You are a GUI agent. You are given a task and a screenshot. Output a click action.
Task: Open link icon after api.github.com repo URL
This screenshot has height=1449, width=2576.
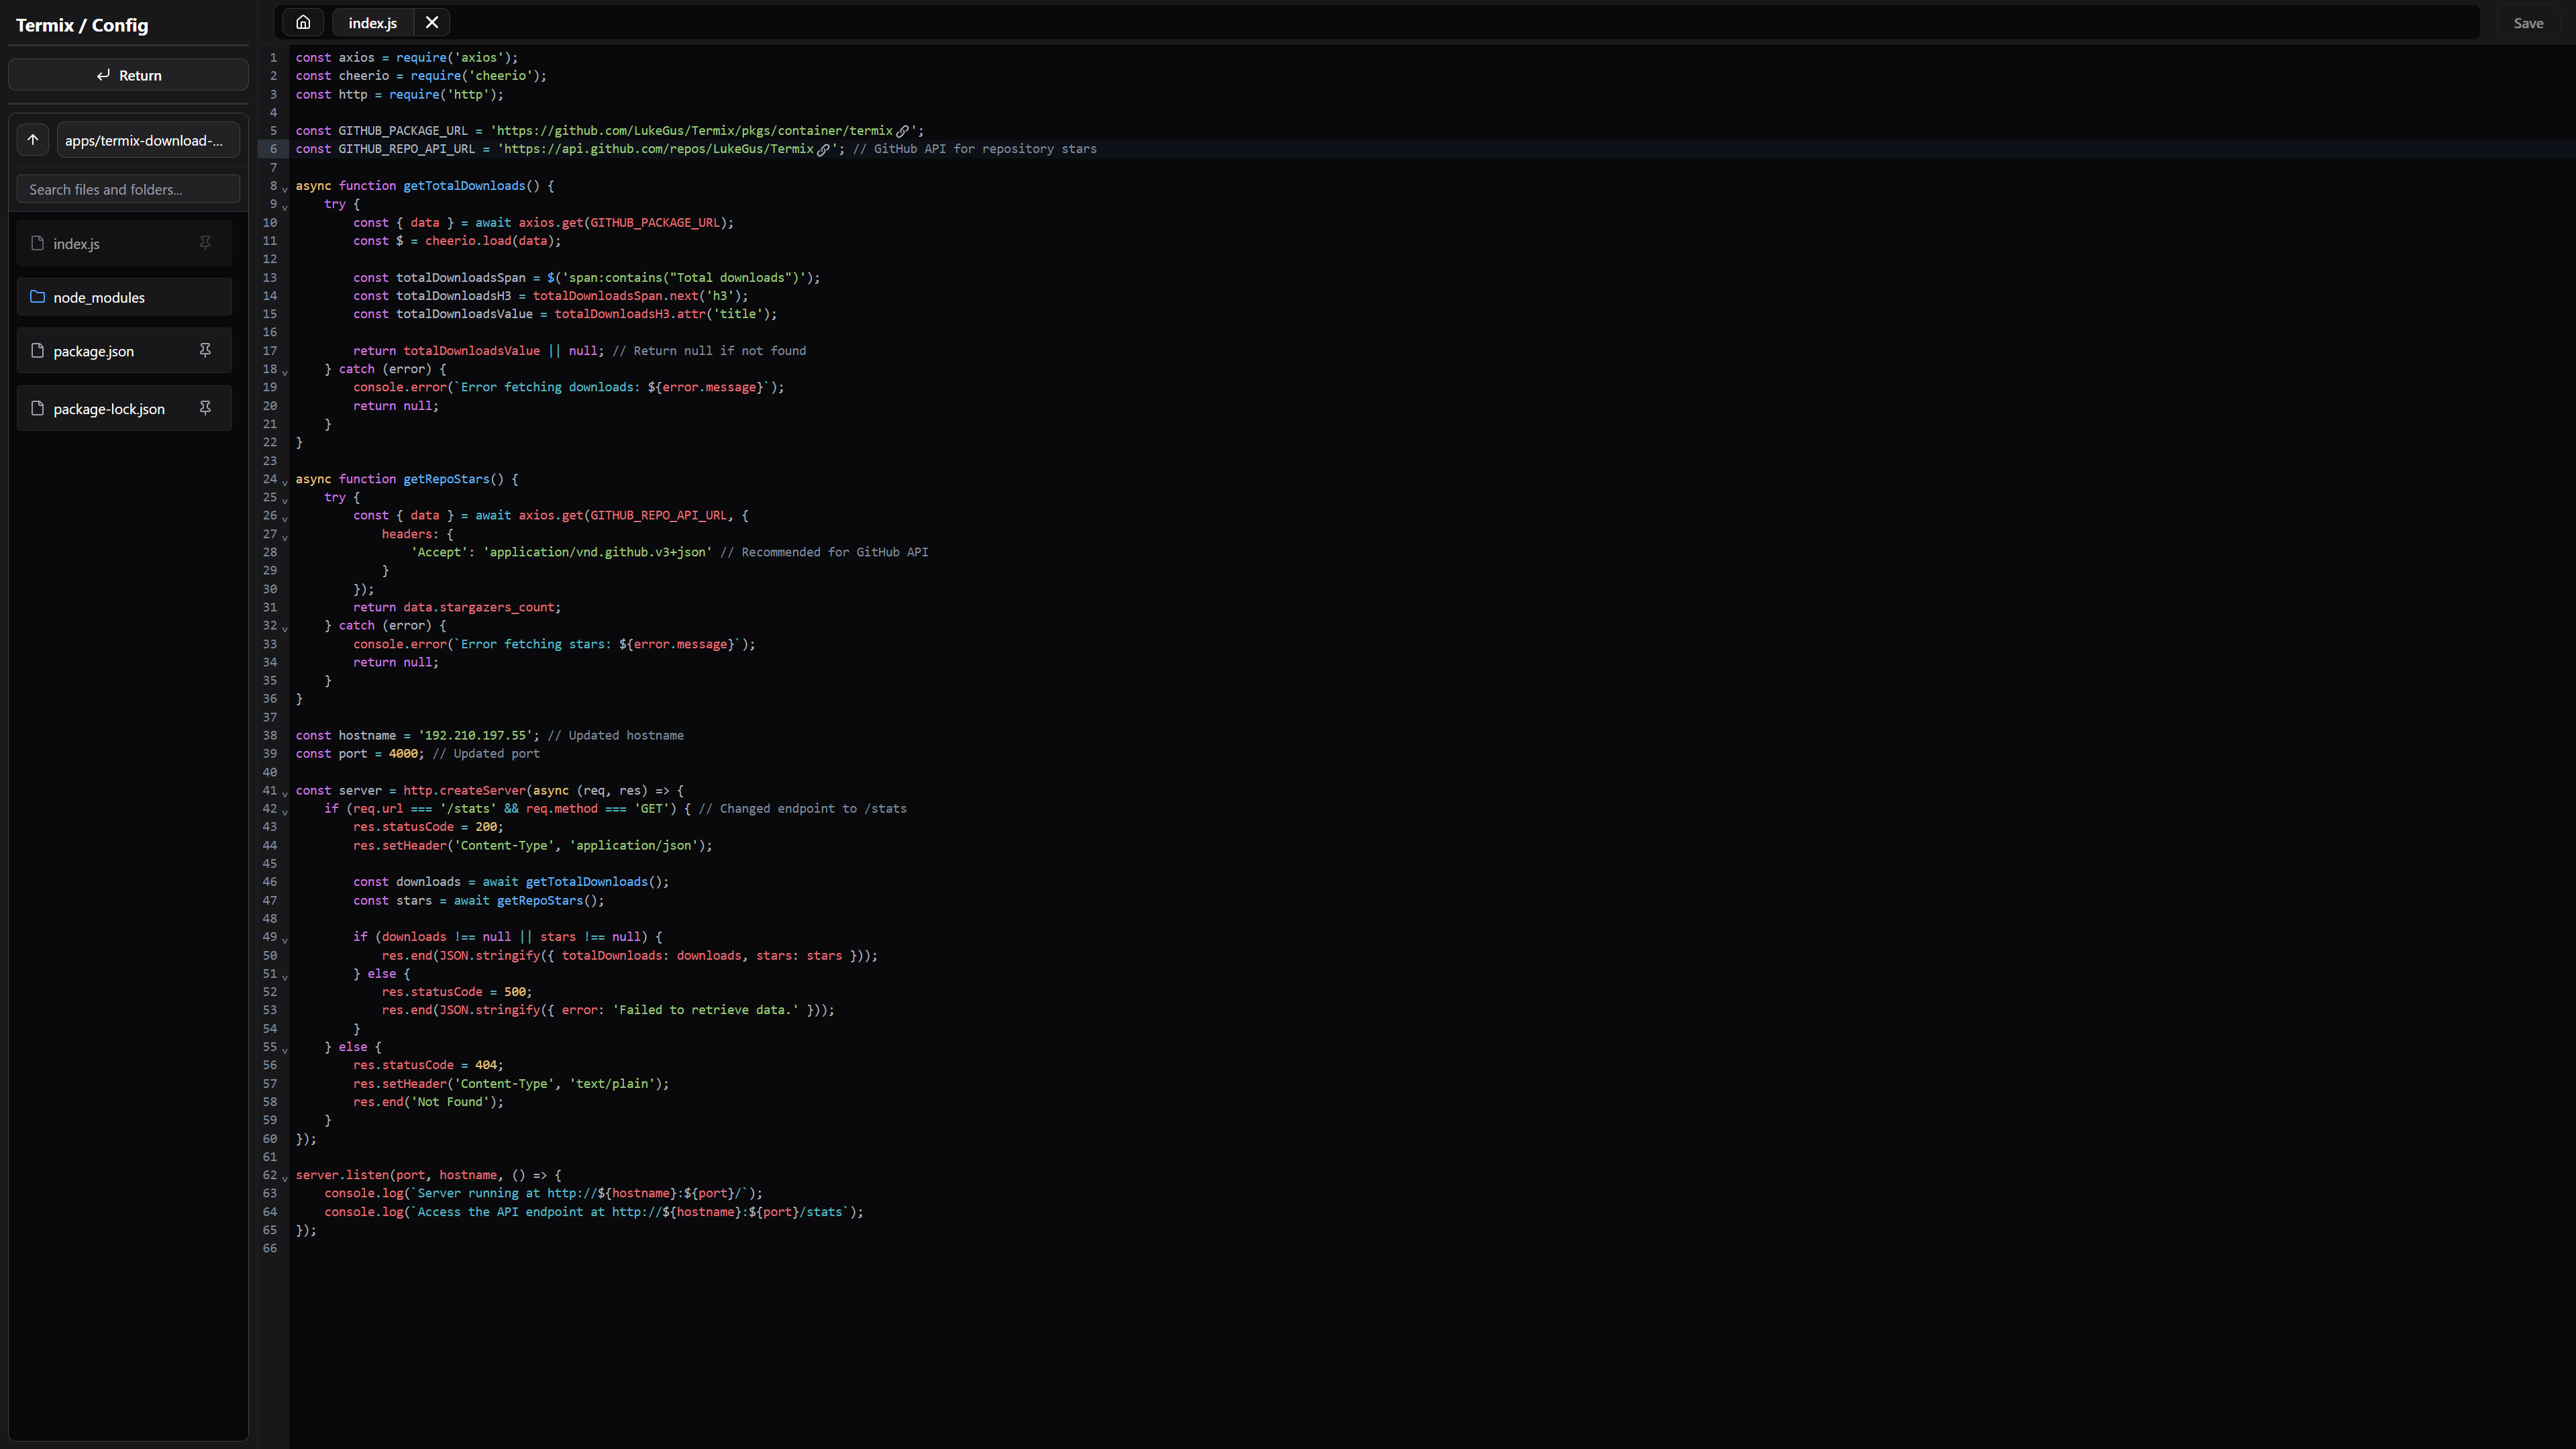(x=824, y=150)
